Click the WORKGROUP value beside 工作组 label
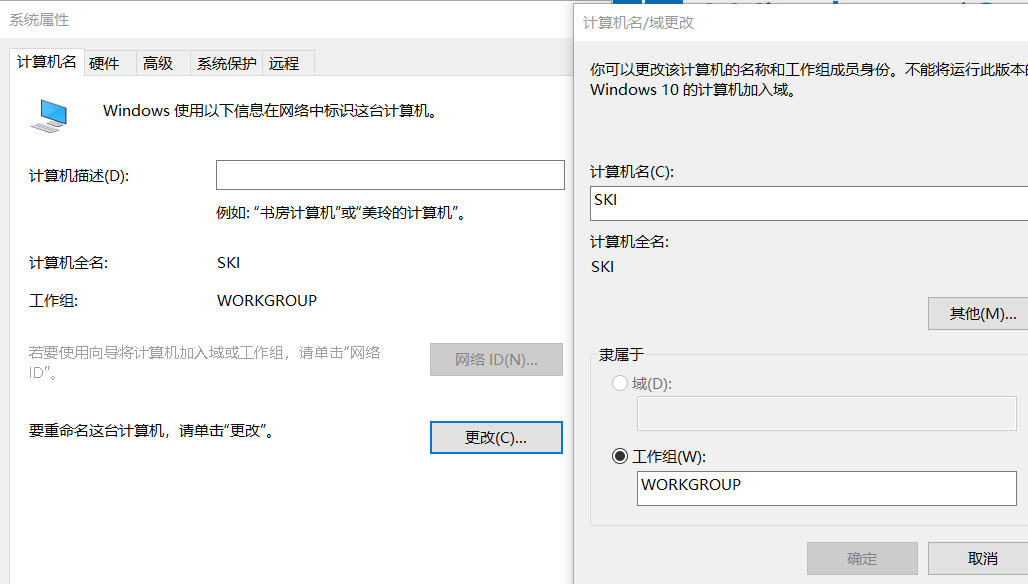 pyautogui.click(x=267, y=300)
